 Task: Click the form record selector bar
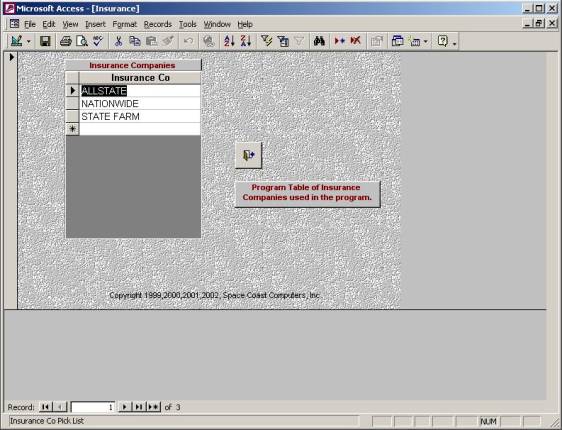pyautogui.click(x=11, y=180)
